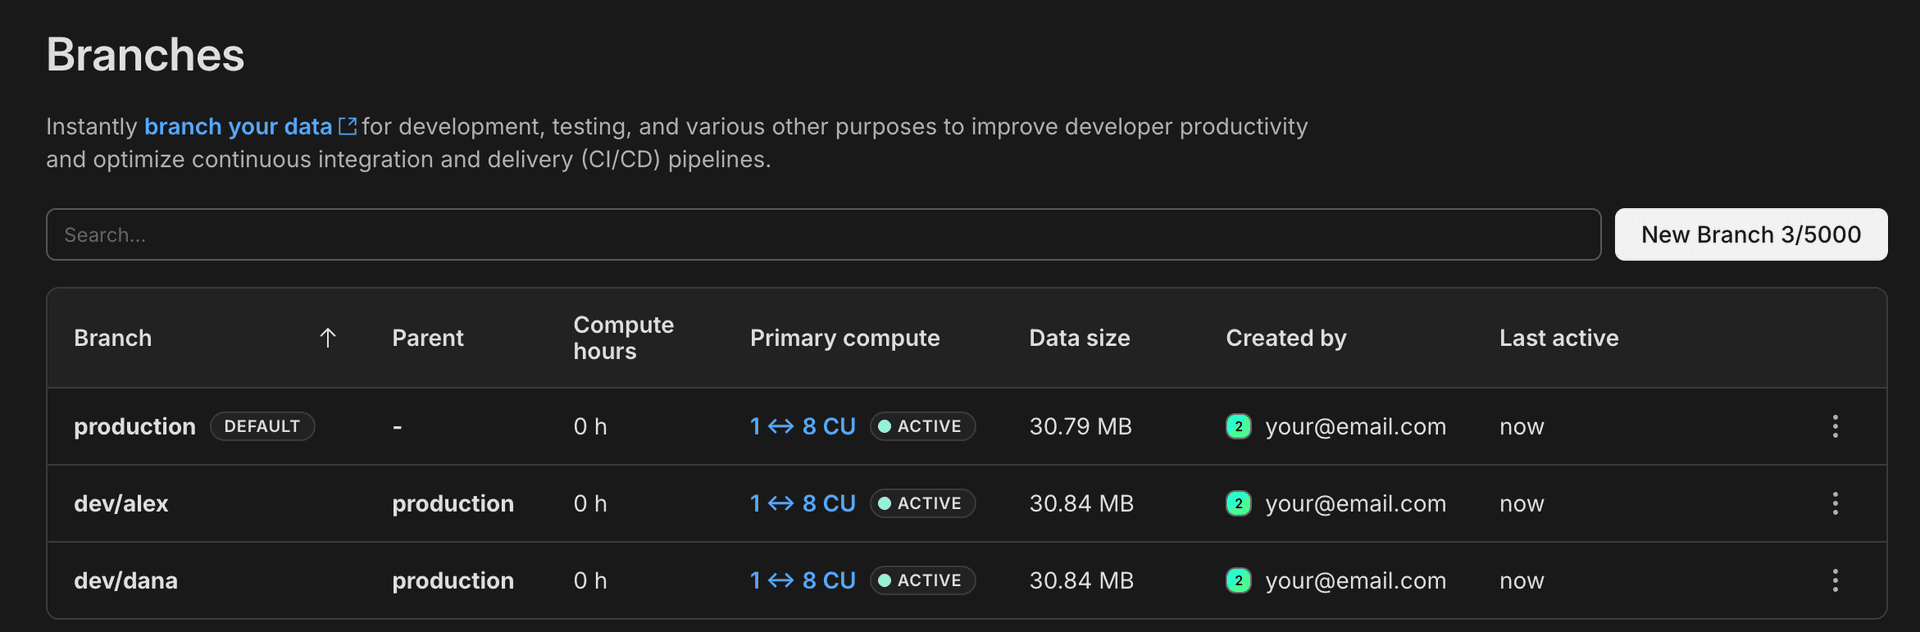Open the production branch name

coord(135,426)
